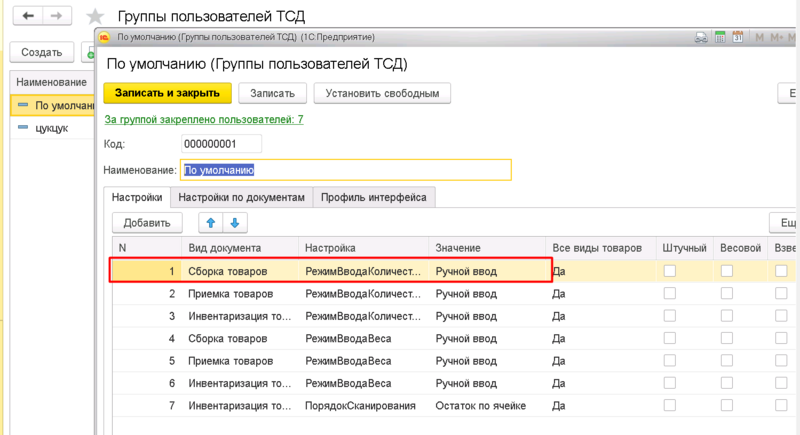Open the Профиль интерфейса tab
Screen dimensions: 800x435
(374, 197)
